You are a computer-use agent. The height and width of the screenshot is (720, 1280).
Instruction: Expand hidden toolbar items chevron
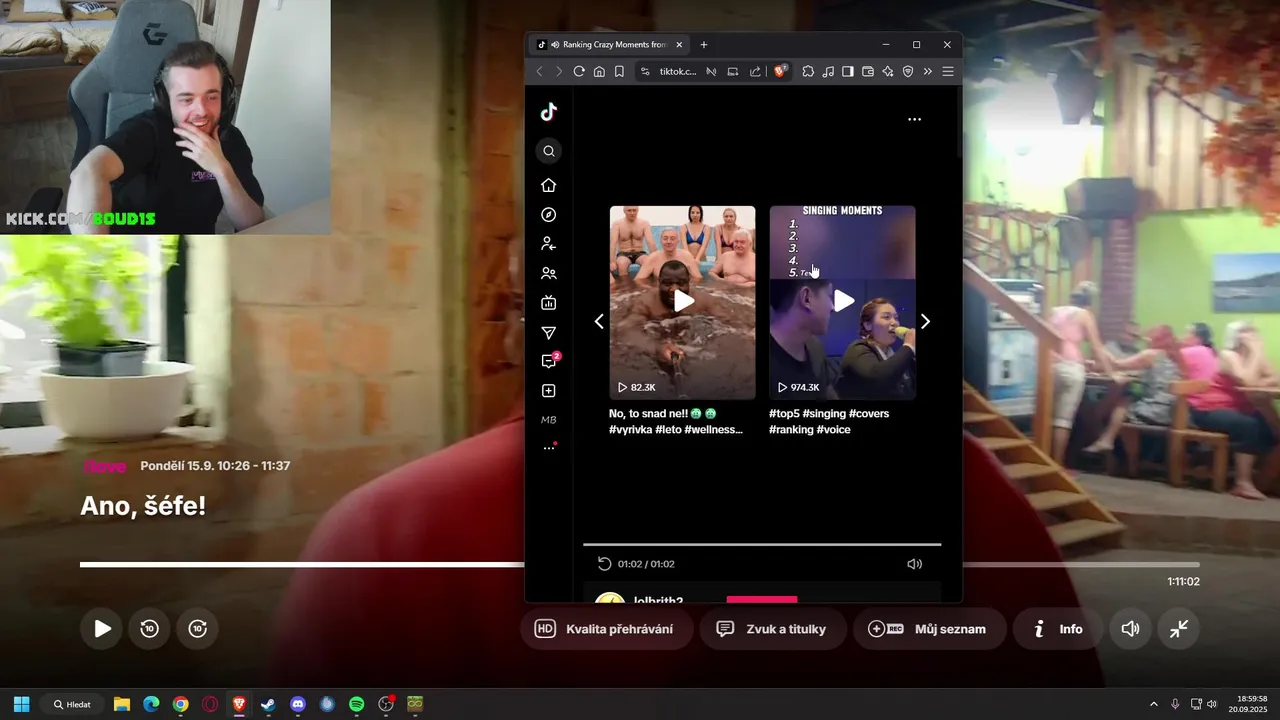(x=928, y=71)
